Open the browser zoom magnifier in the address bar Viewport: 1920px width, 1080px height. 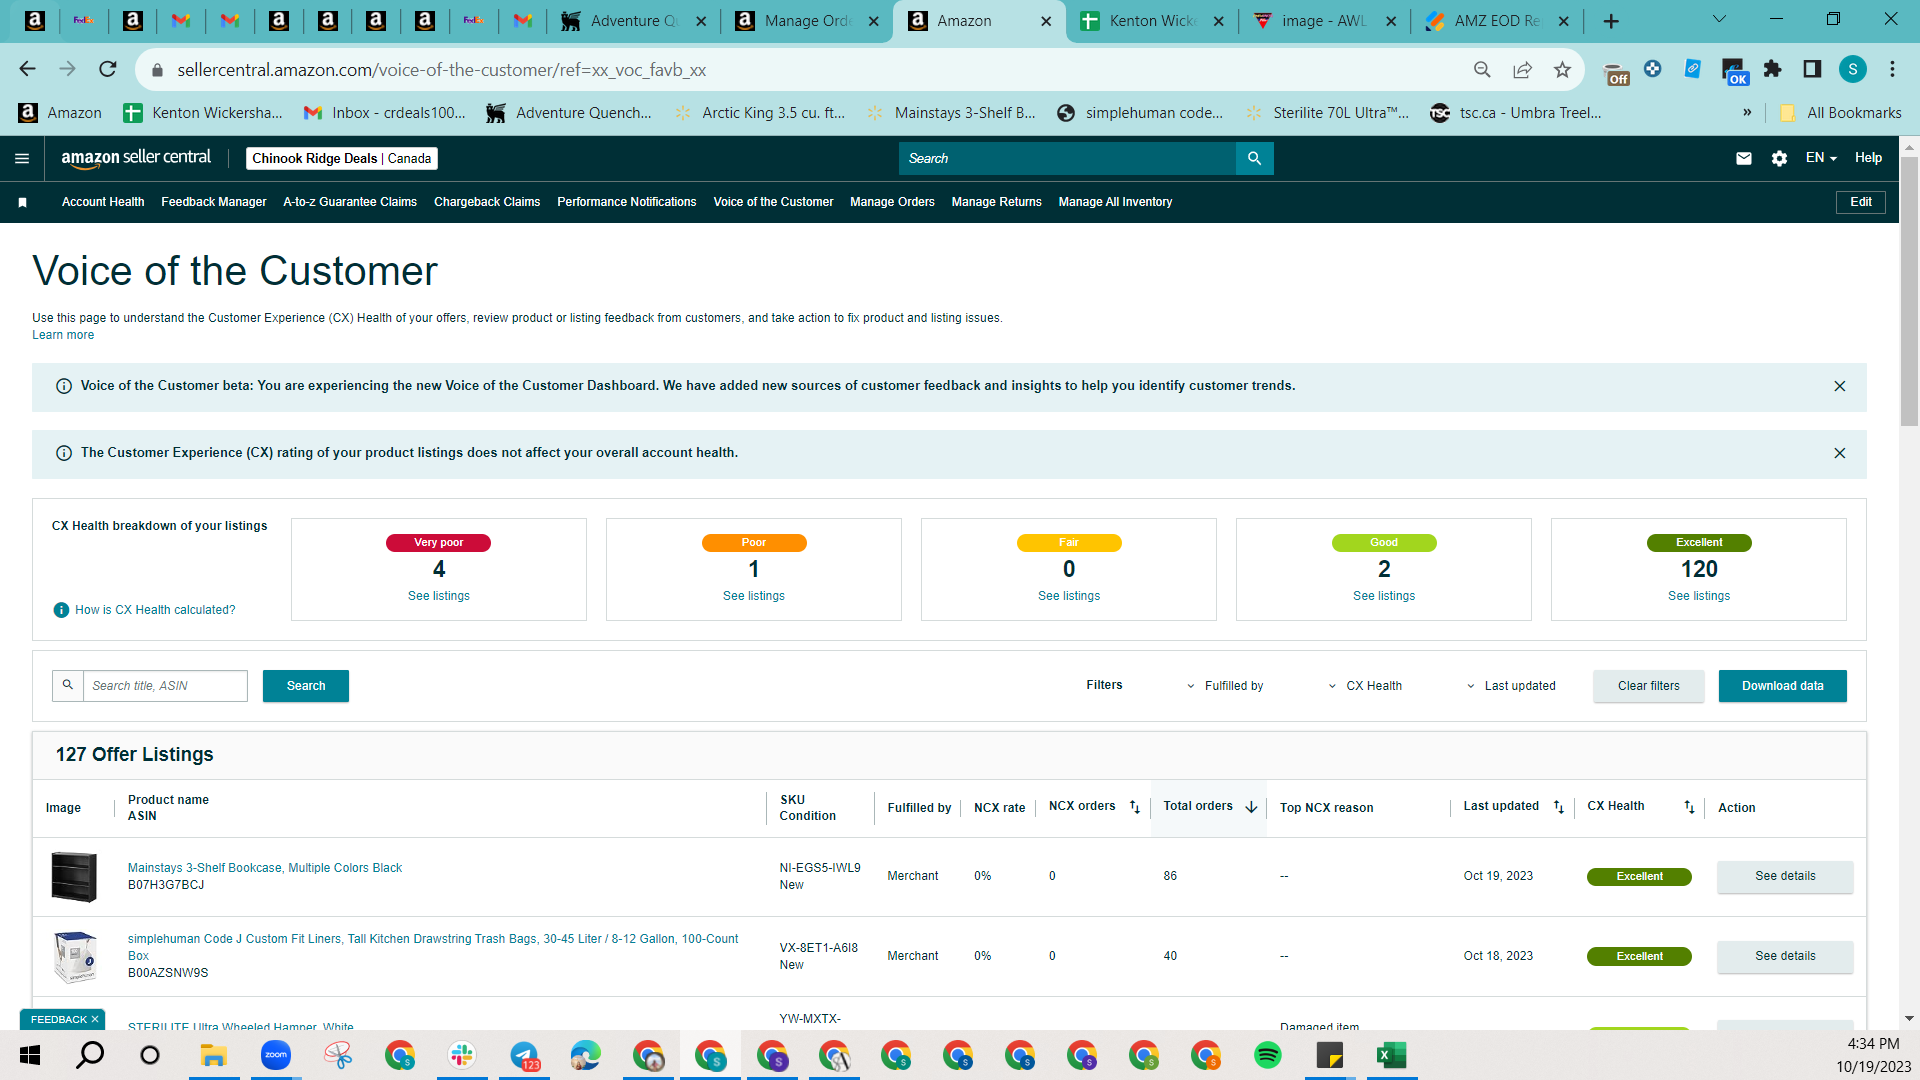pyautogui.click(x=1482, y=69)
